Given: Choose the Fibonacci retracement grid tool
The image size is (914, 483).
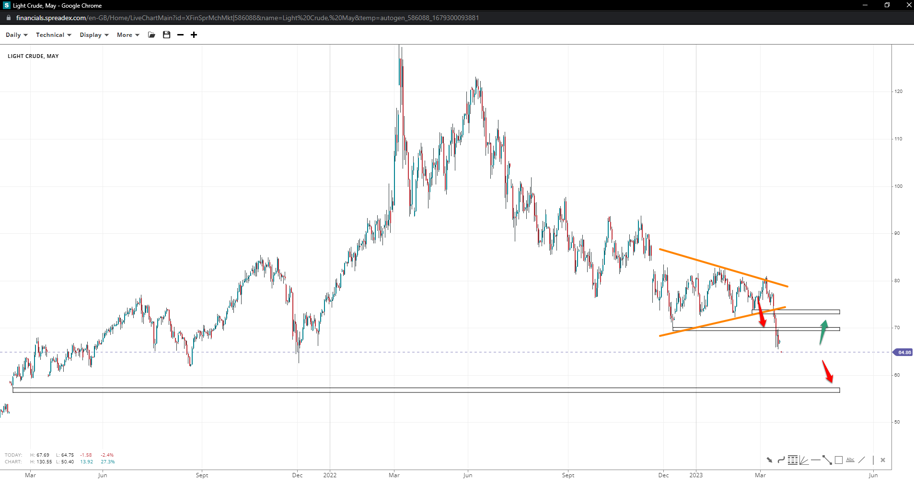Looking at the screenshot, I should (x=792, y=460).
